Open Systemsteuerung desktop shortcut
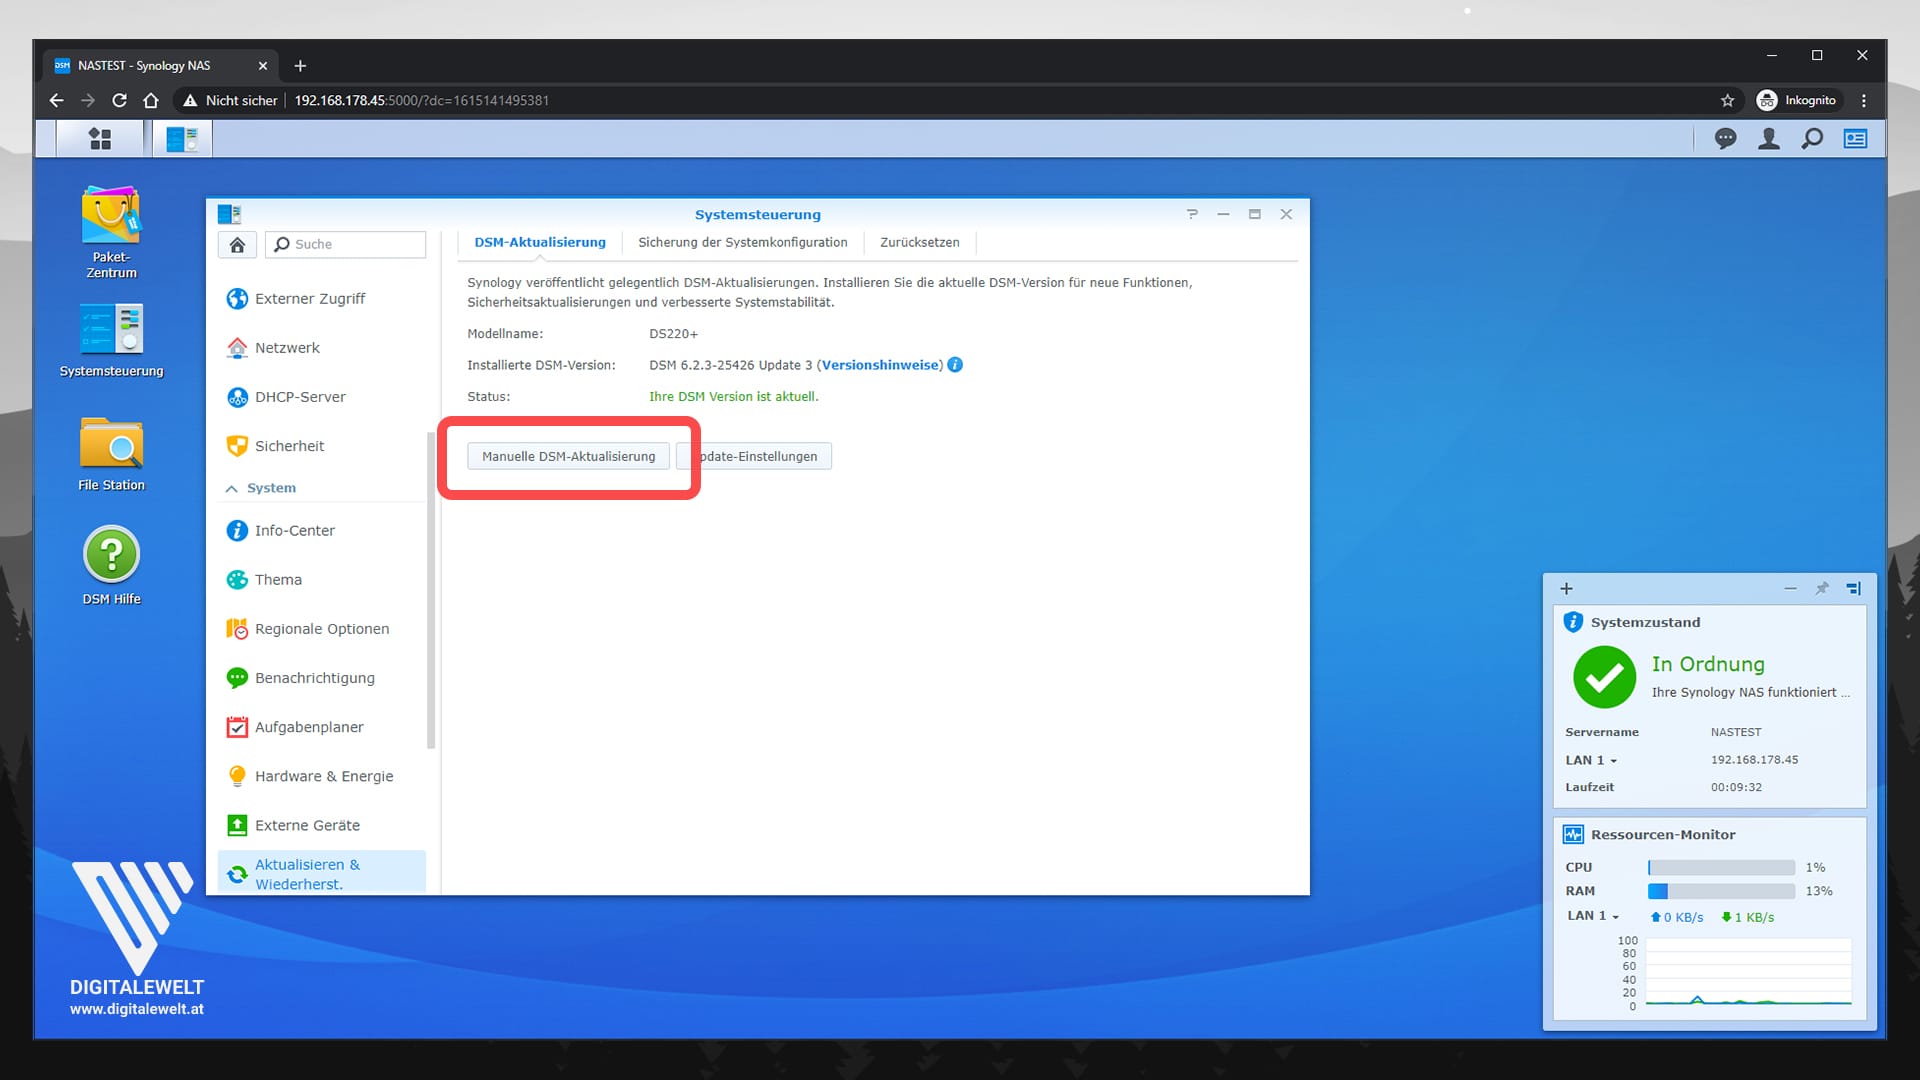Viewport: 1920px width, 1080px height. tap(111, 341)
